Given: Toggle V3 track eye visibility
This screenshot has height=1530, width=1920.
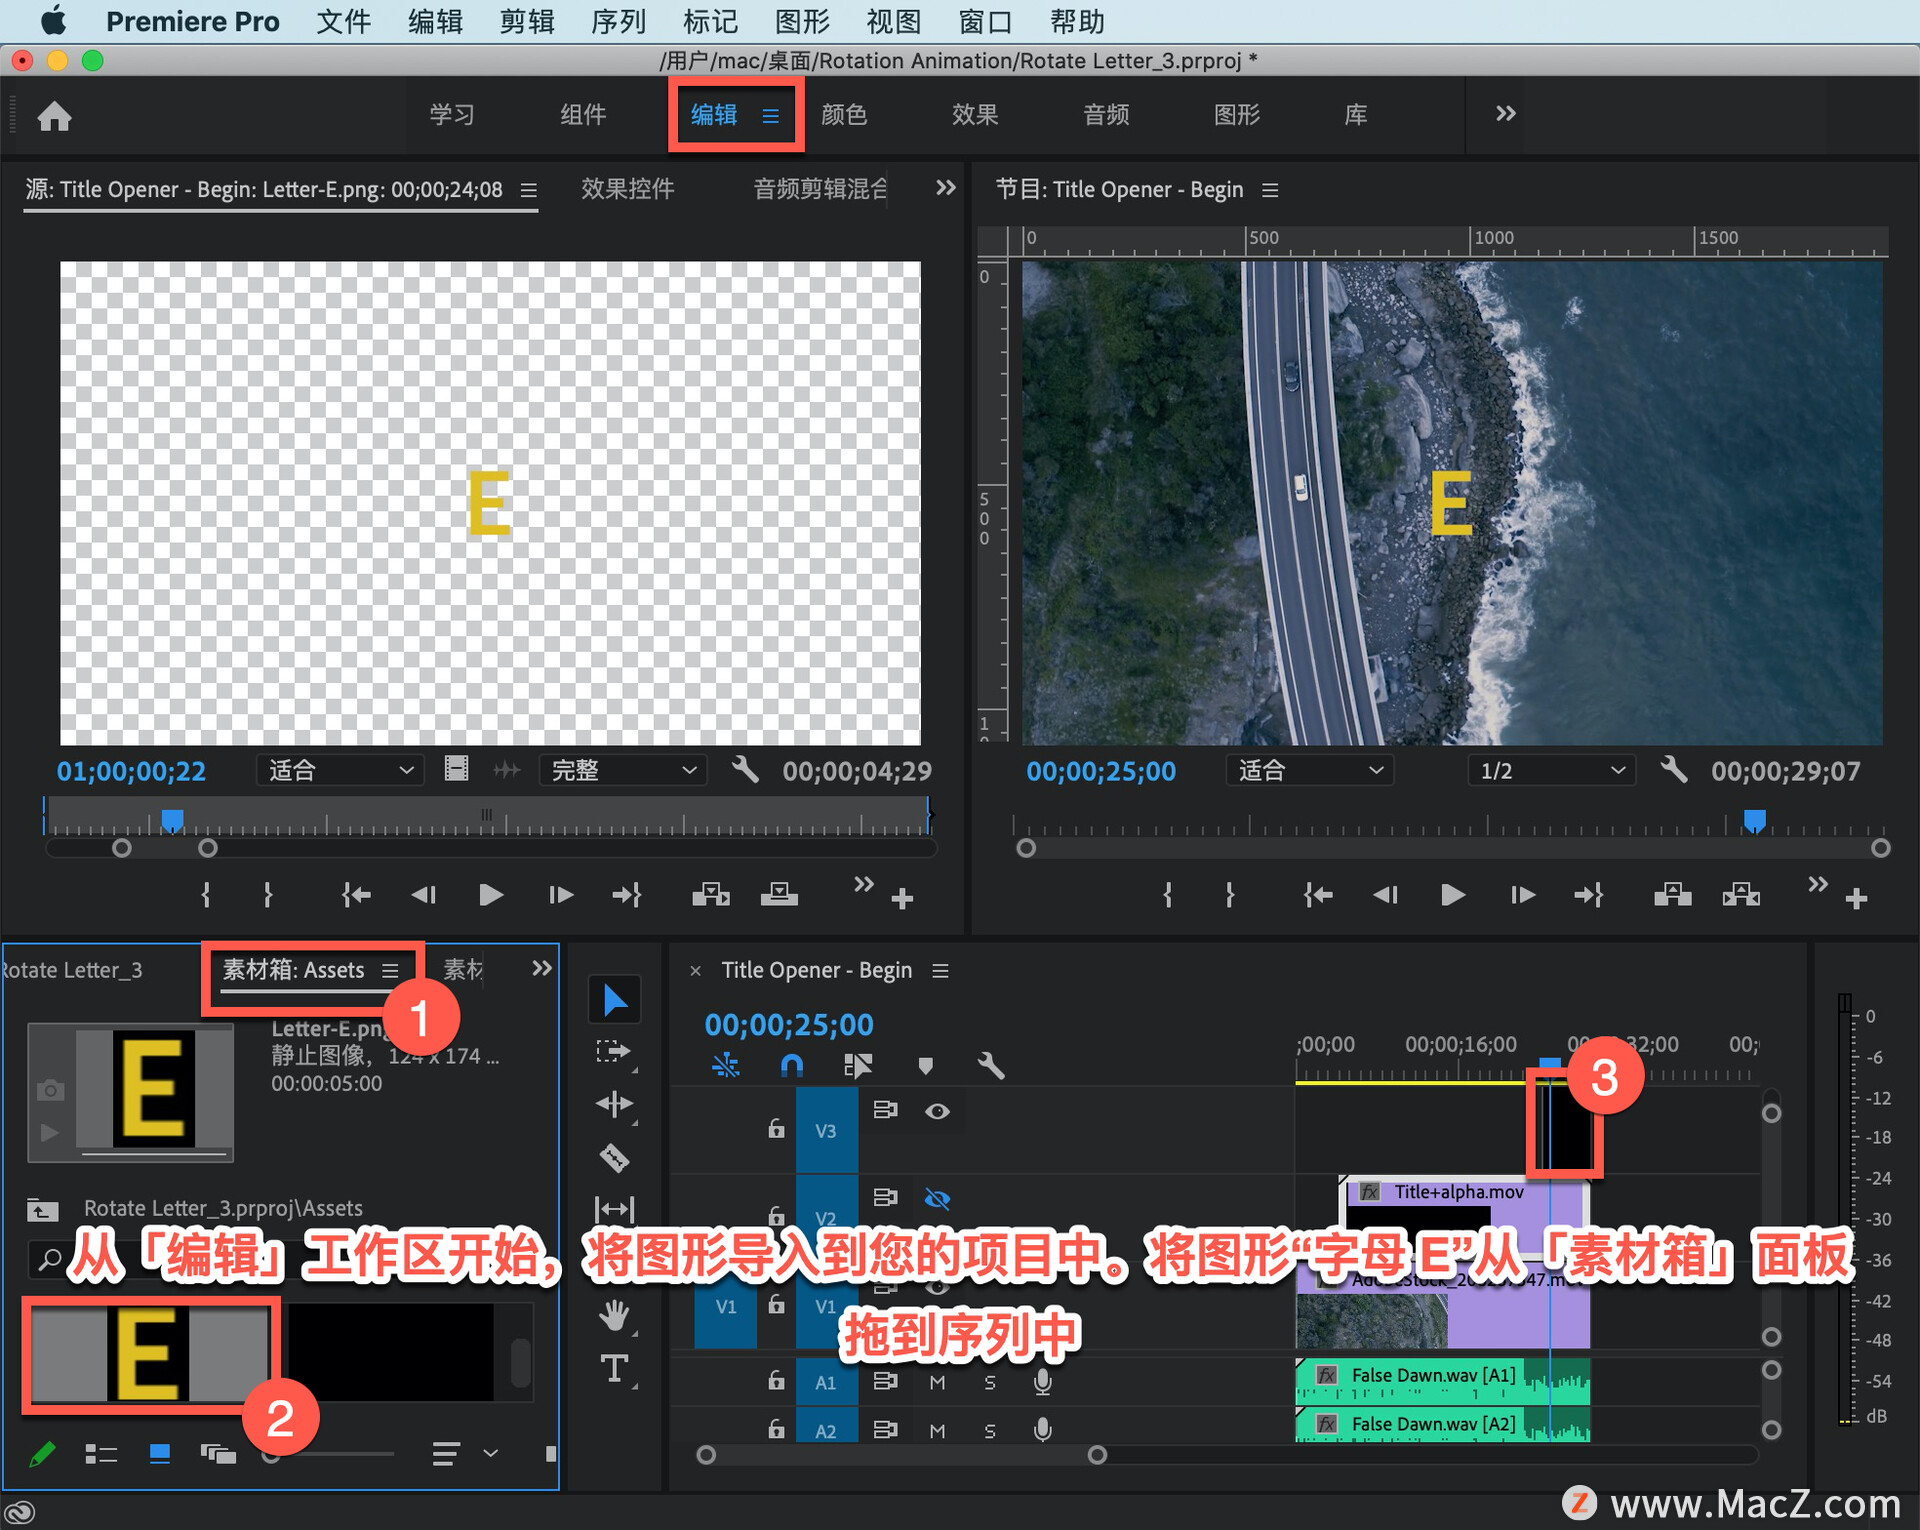Looking at the screenshot, I should pyautogui.click(x=937, y=1111).
